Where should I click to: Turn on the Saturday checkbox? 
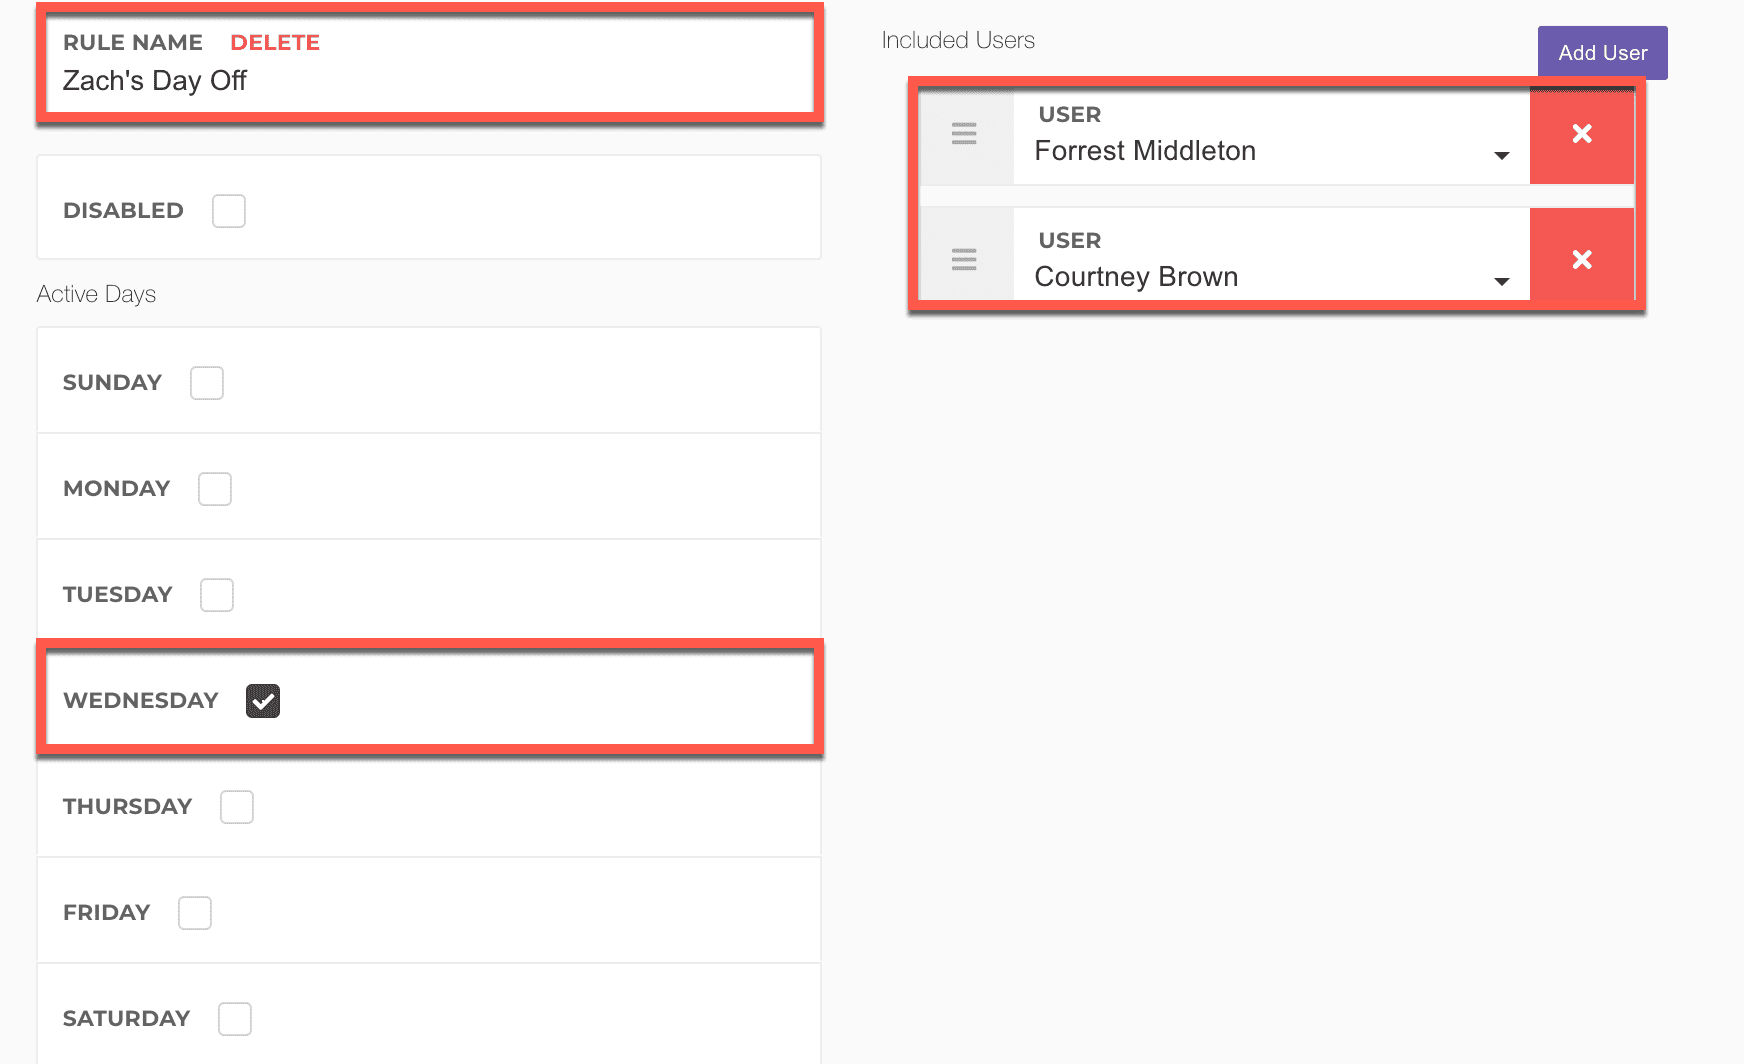click(235, 1019)
